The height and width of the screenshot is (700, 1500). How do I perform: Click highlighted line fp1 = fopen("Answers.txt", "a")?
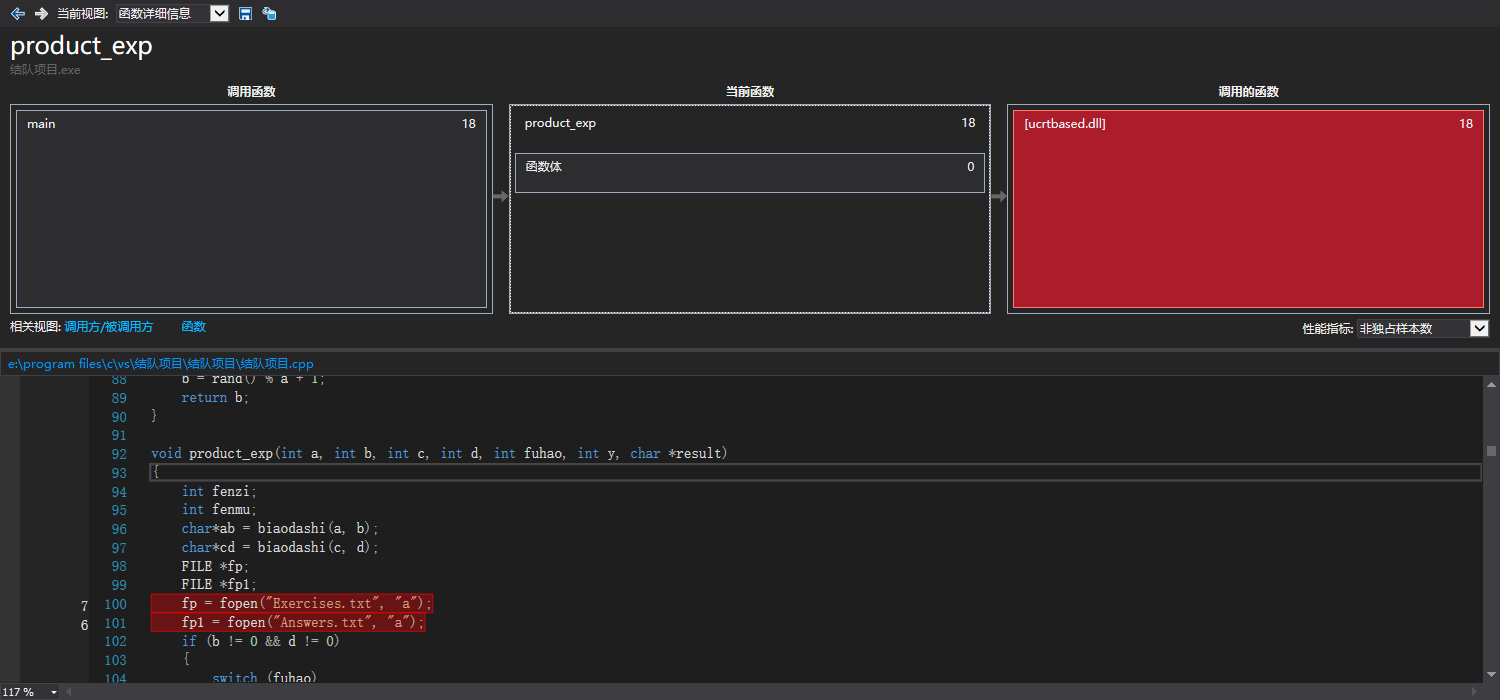point(288,623)
